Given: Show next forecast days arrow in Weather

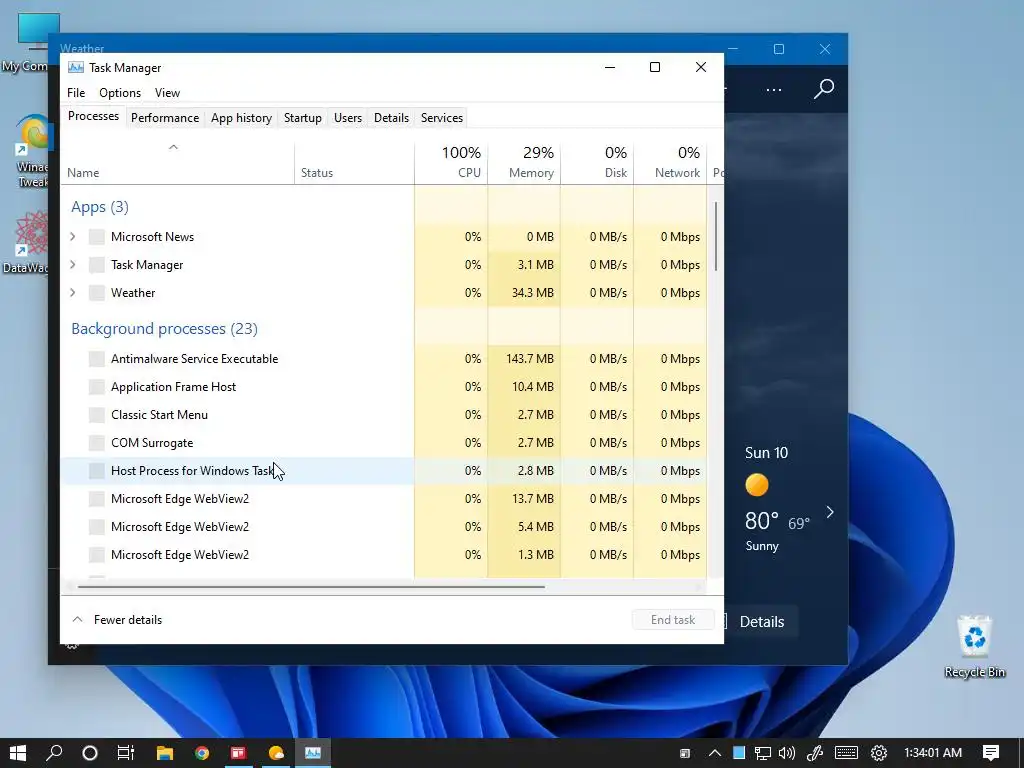Looking at the screenshot, I should tap(830, 512).
